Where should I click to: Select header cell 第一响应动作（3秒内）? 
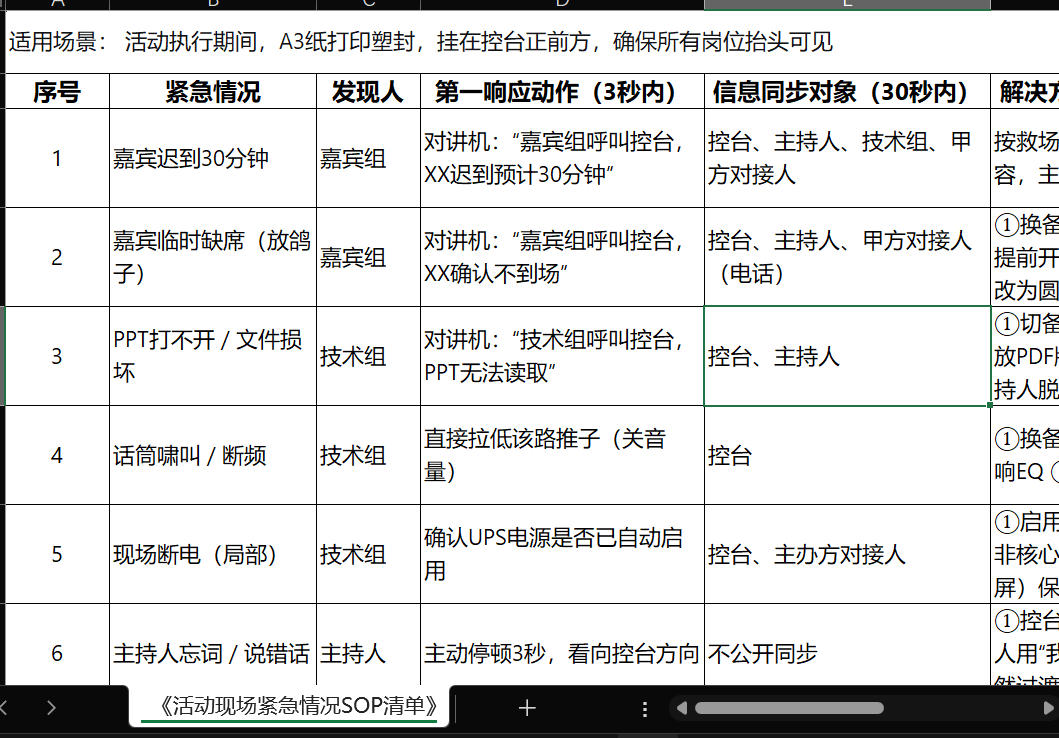click(x=562, y=91)
